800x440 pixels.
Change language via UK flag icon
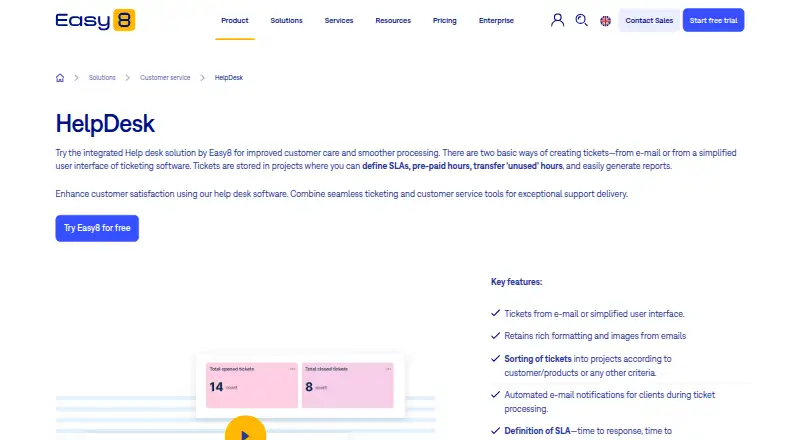(x=605, y=21)
